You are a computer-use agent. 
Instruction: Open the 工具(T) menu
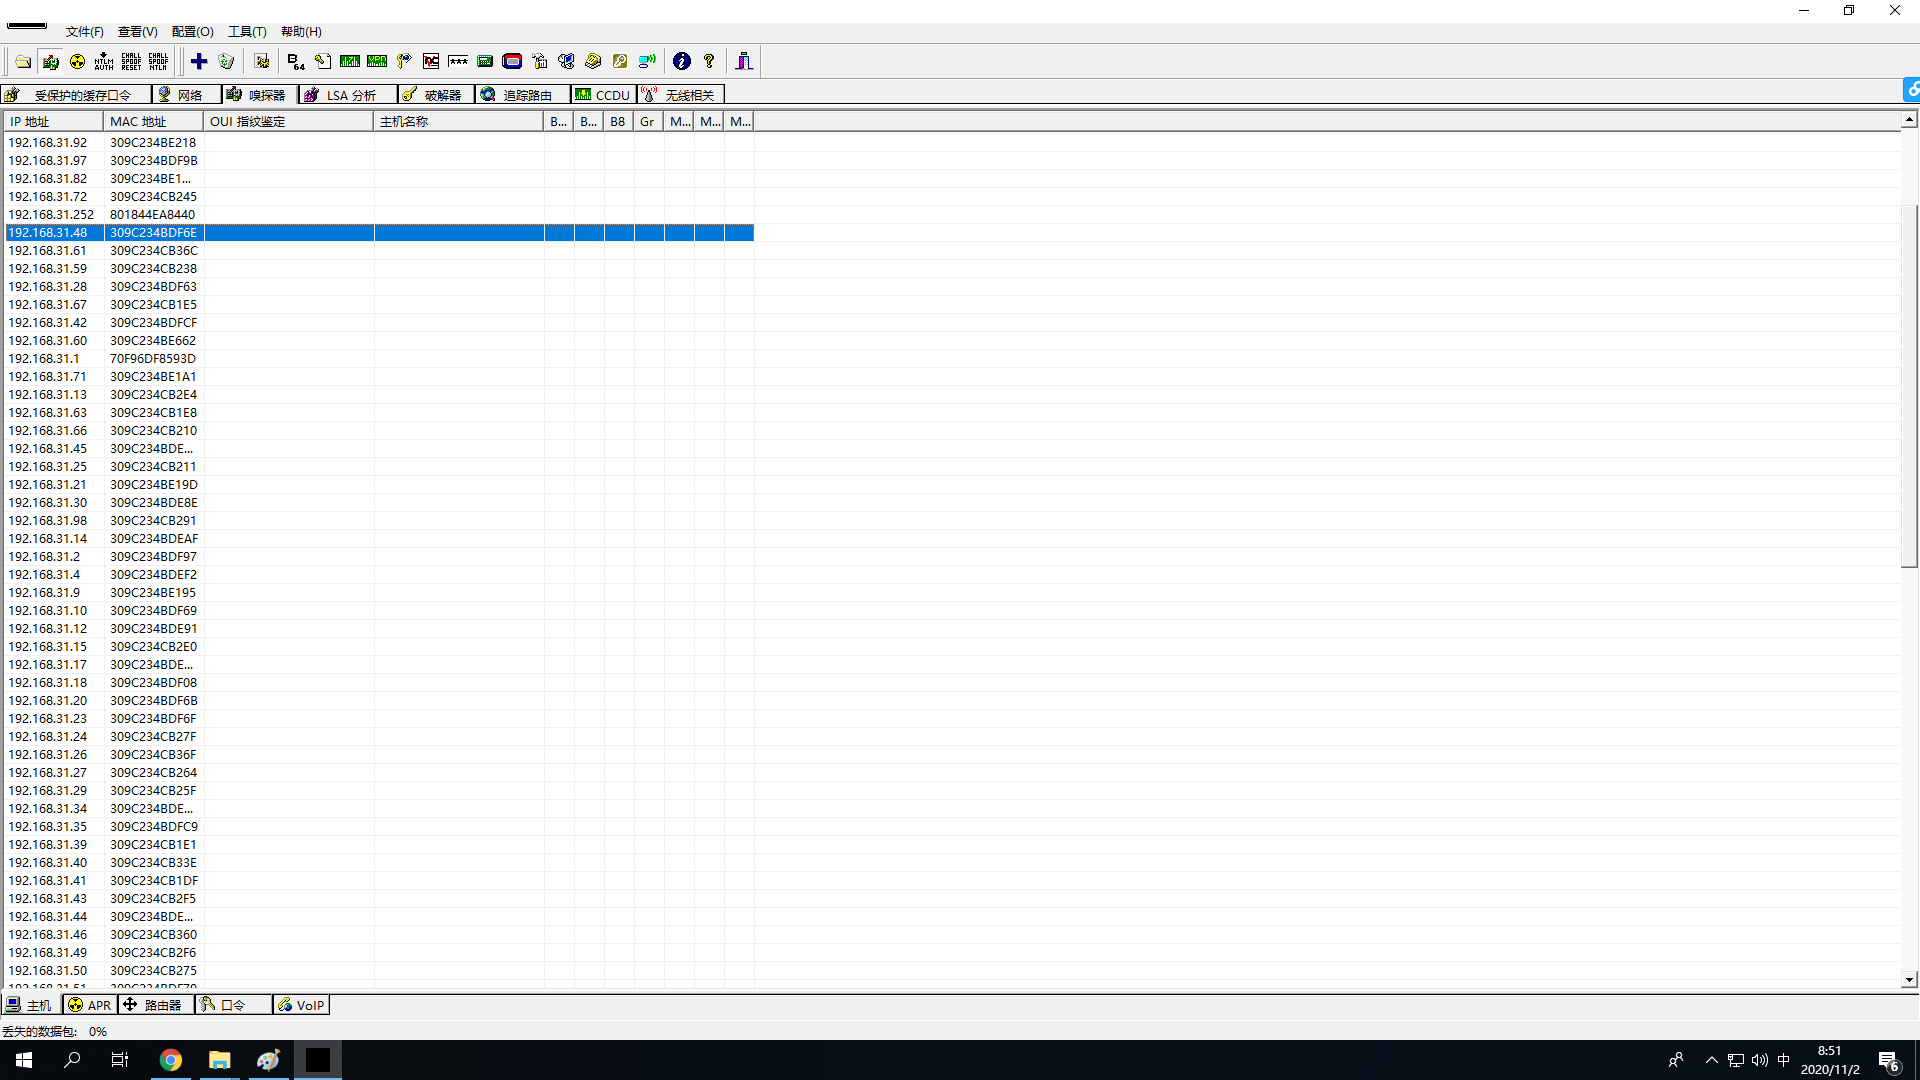pos(247,32)
